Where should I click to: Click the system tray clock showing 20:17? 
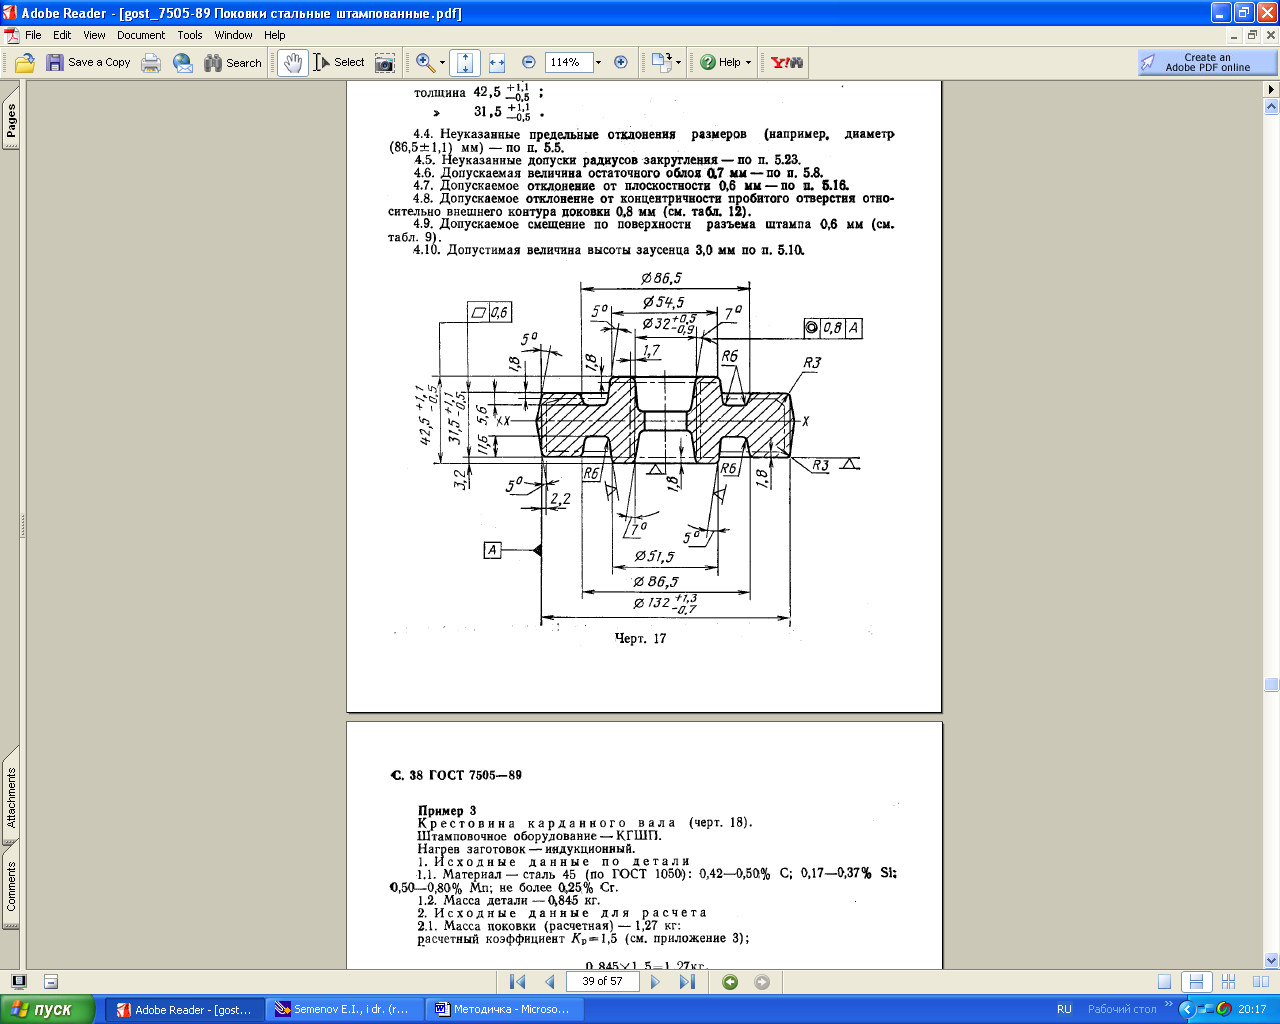pos(1252,1010)
